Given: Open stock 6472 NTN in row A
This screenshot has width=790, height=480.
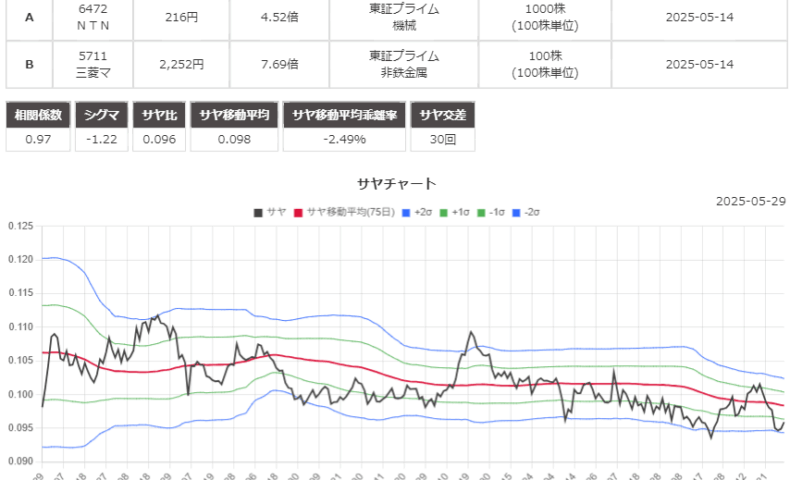Looking at the screenshot, I should (x=93, y=16).
